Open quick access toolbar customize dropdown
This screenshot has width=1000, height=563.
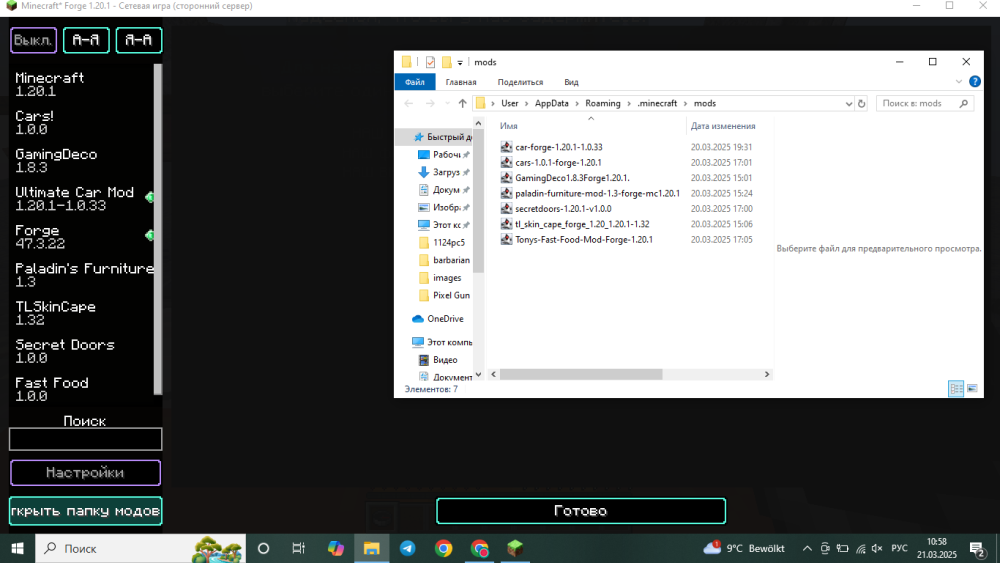click(460, 62)
